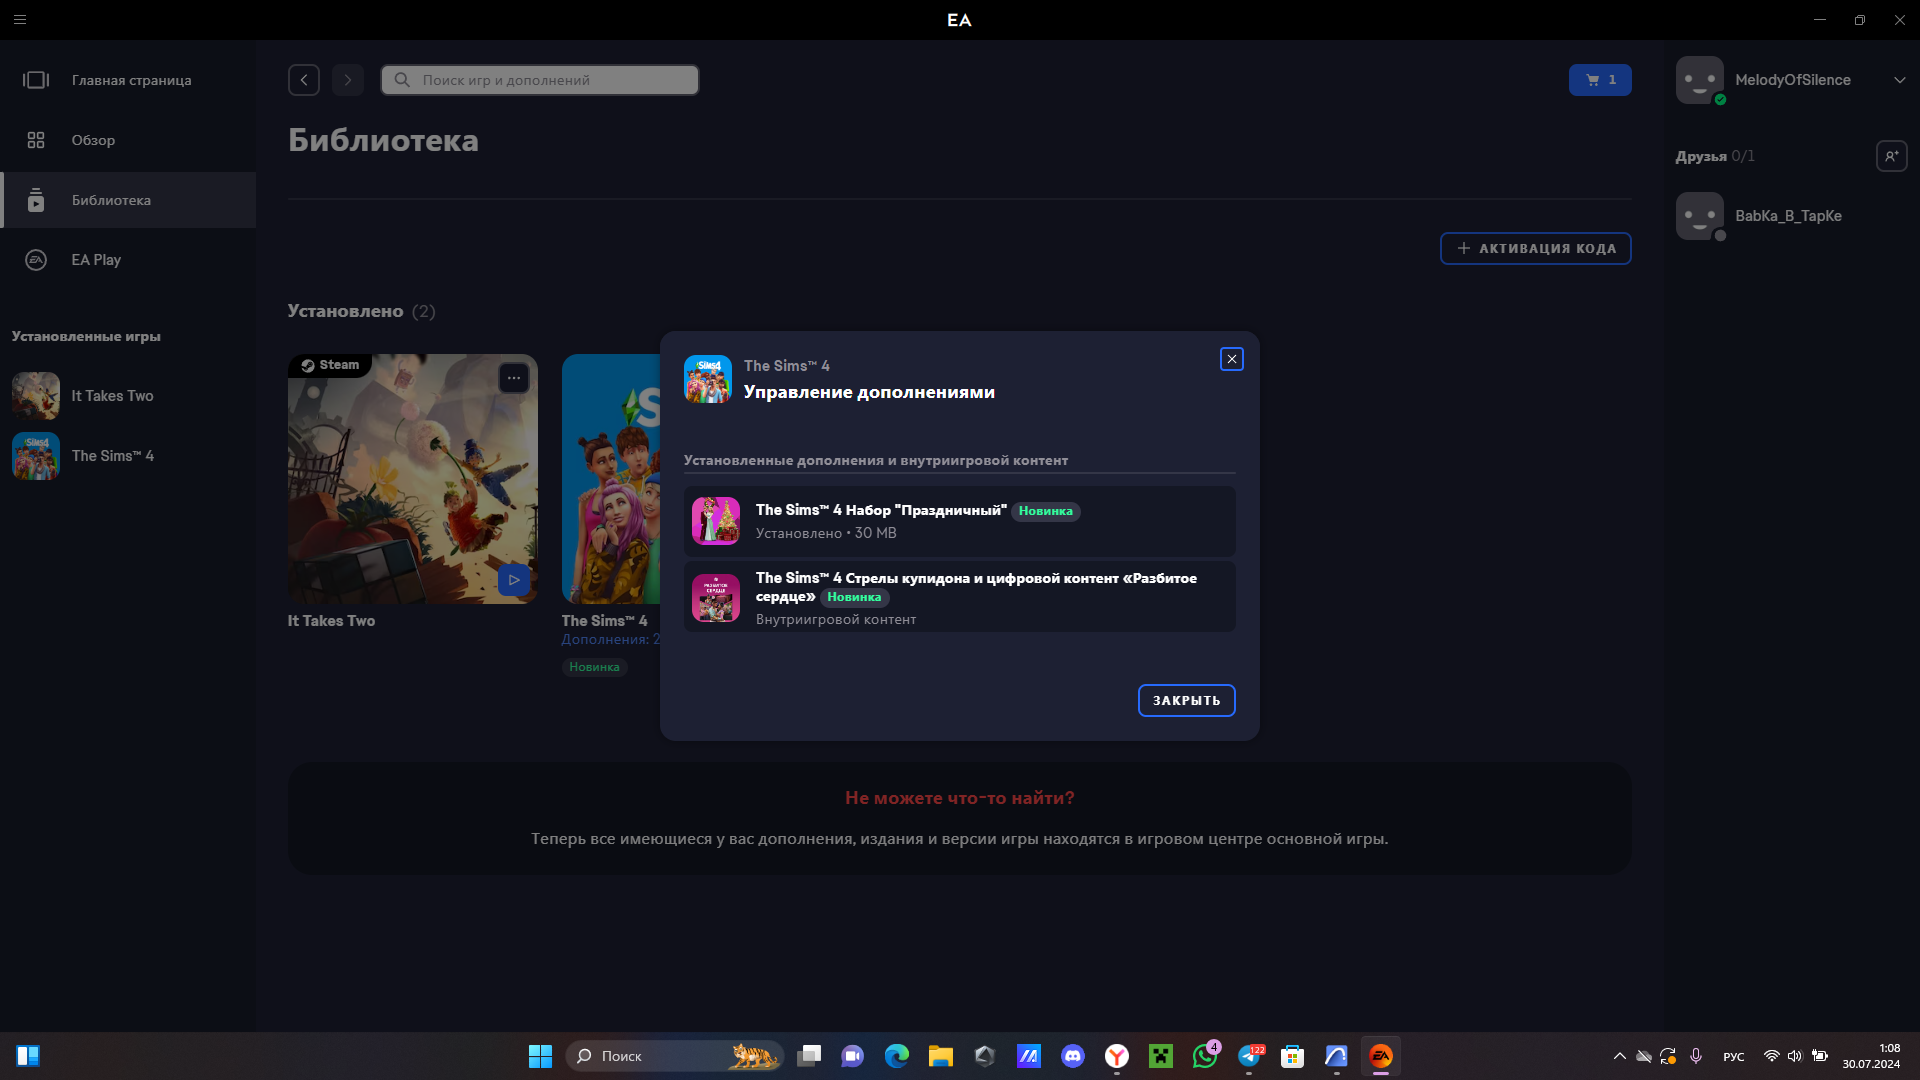This screenshot has width=1920, height=1080.
Task: Select the Стрелы купидона add-on row
Action: tap(960, 597)
